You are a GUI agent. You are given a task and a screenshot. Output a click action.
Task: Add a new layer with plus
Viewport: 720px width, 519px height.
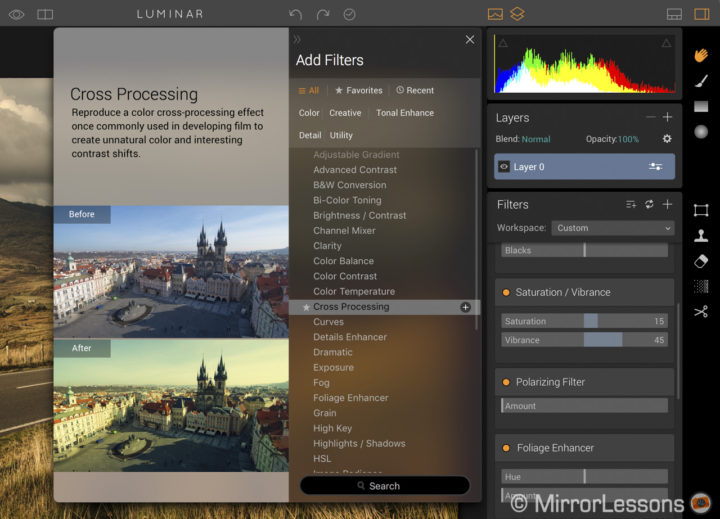tap(667, 117)
